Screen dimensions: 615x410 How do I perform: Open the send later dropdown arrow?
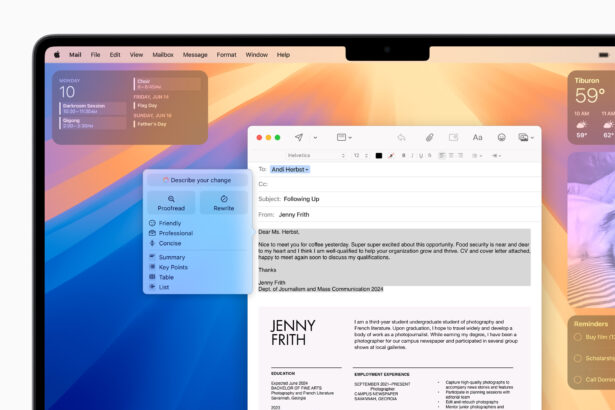tap(315, 138)
